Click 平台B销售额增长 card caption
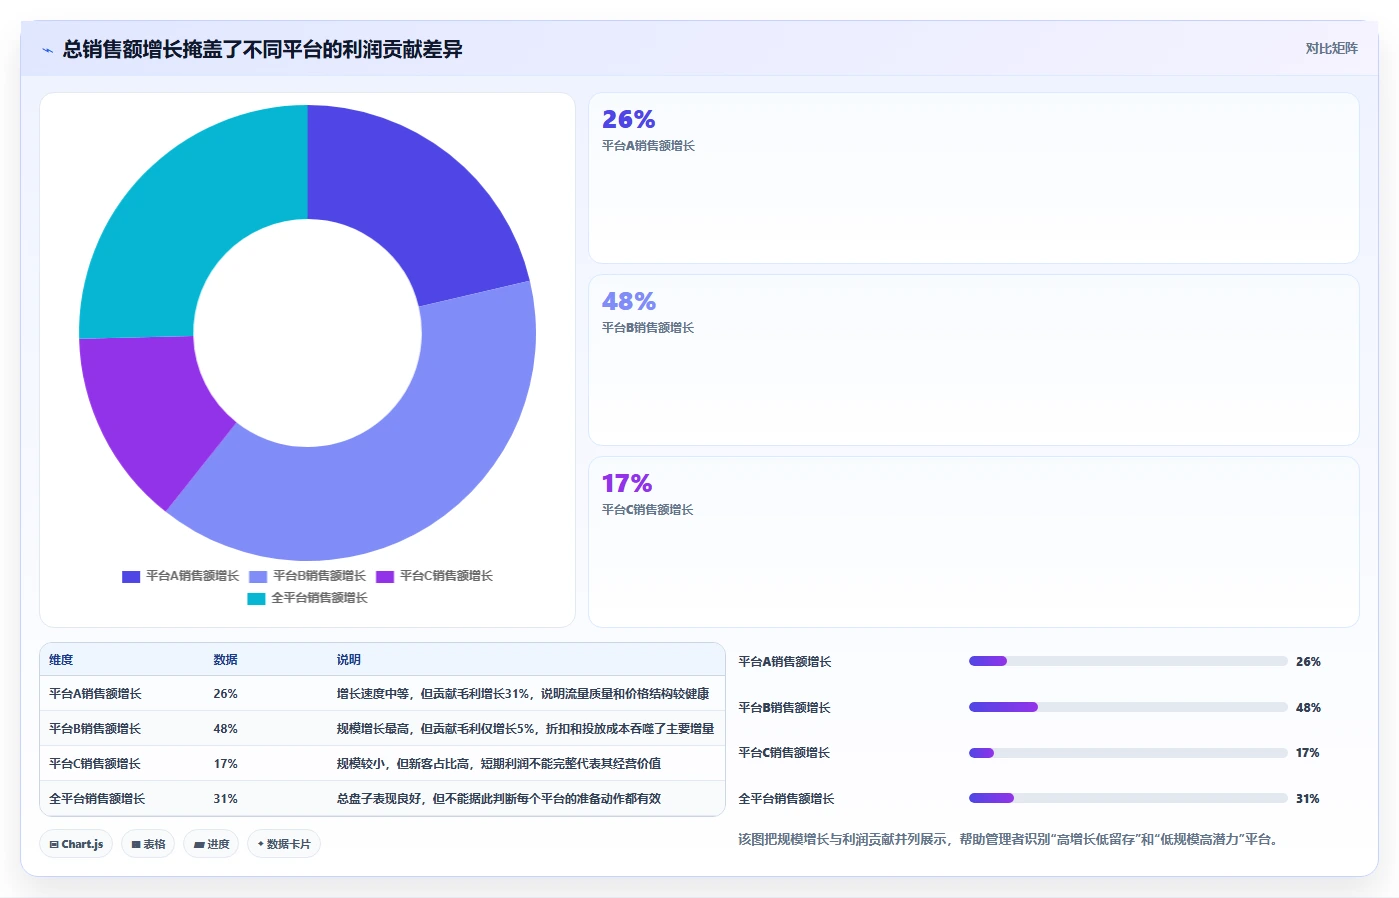1399x898 pixels. tap(648, 328)
